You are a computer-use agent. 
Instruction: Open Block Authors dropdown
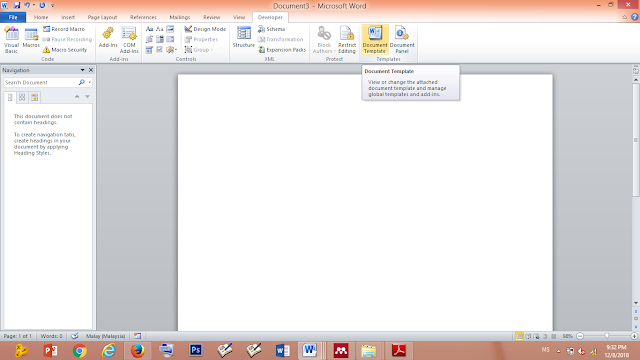pyautogui.click(x=324, y=40)
